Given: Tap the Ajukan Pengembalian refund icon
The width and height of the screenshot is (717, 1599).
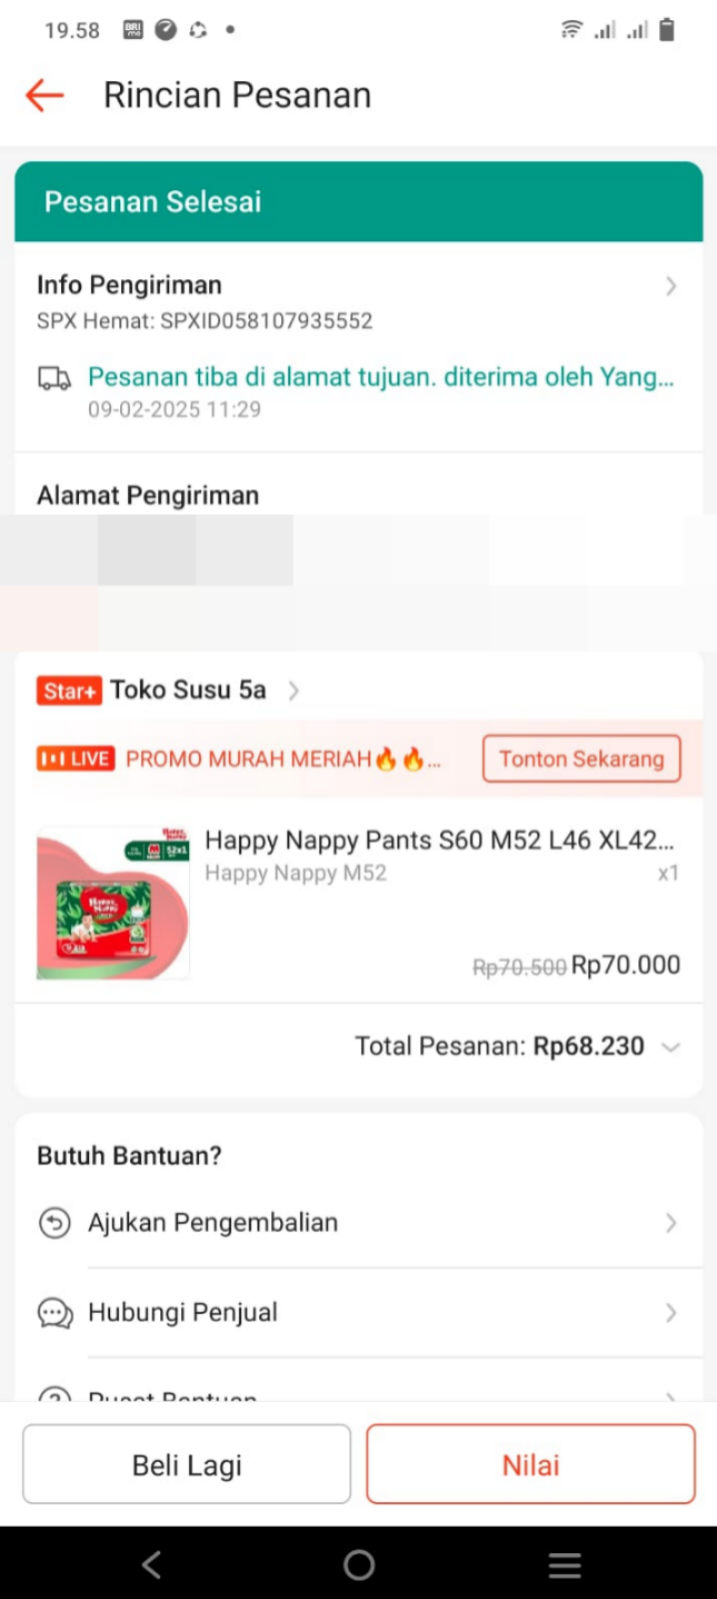Looking at the screenshot, I should point(55,1223).
